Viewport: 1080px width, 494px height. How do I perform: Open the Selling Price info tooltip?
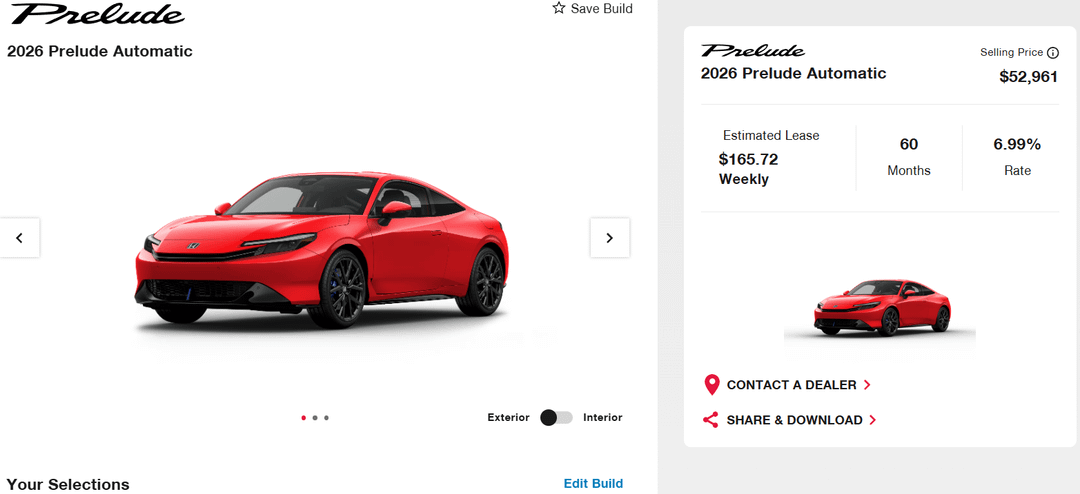click(x=1053, y=53)
